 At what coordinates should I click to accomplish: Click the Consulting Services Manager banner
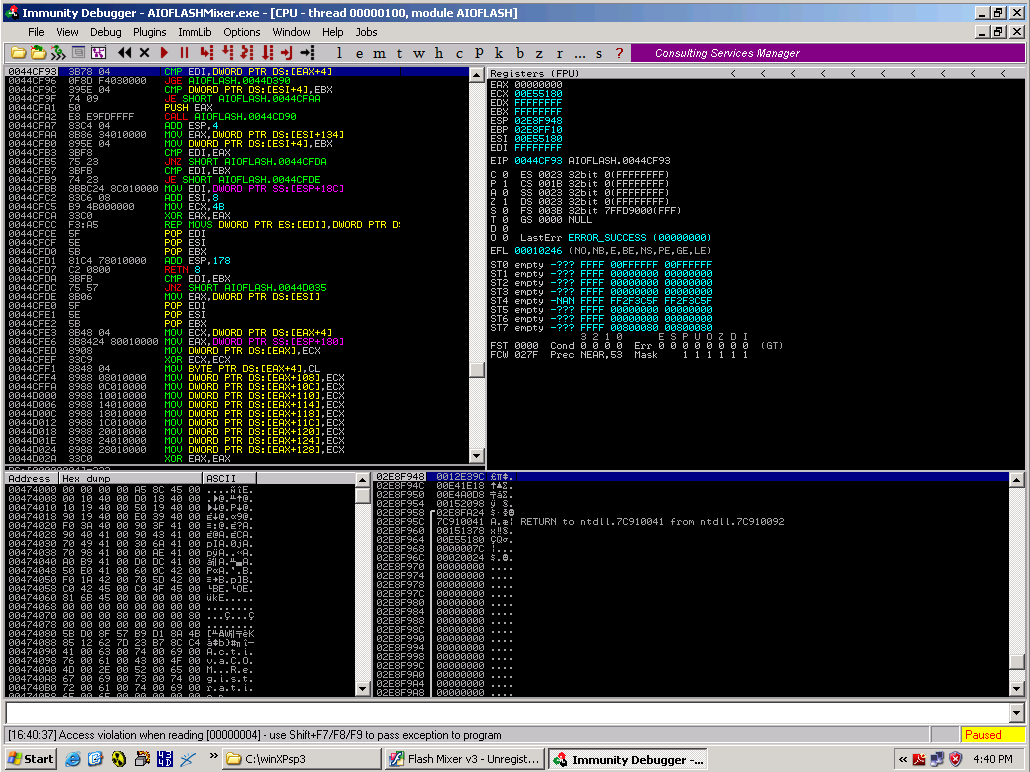(827, 53)
